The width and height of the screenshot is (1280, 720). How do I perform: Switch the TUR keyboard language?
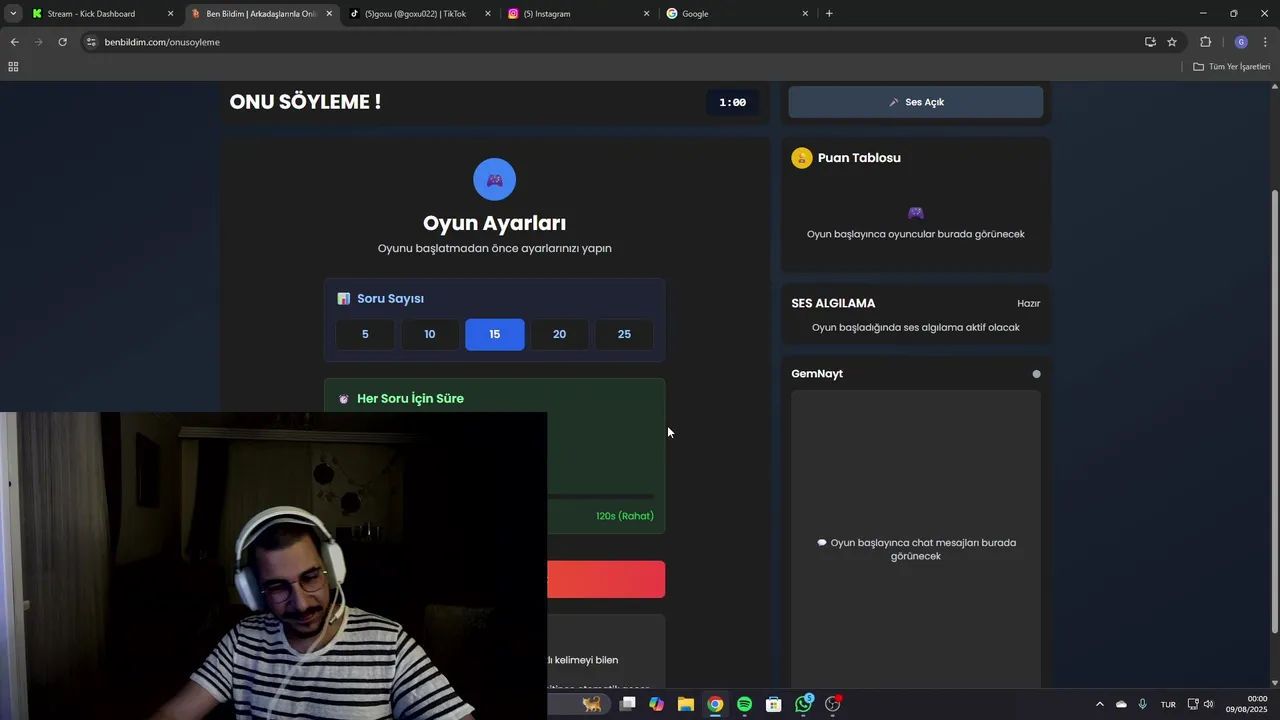tap(1168, 705)
